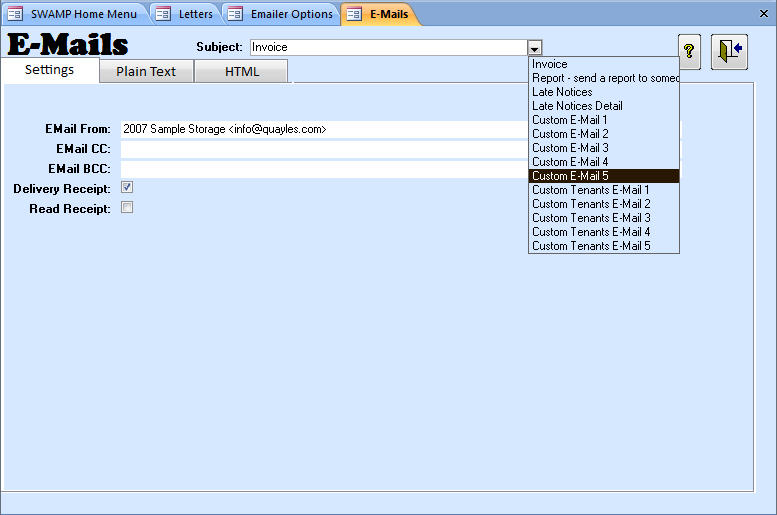Uncheck the Delivery Receipt checkbox
Screen dimensions: 777x515
pos(127,187)
